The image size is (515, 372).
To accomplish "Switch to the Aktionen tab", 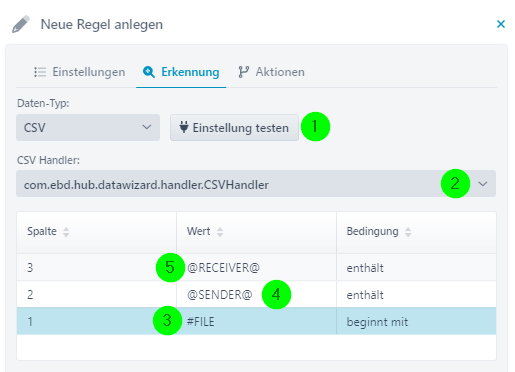I will click(271, 72).
